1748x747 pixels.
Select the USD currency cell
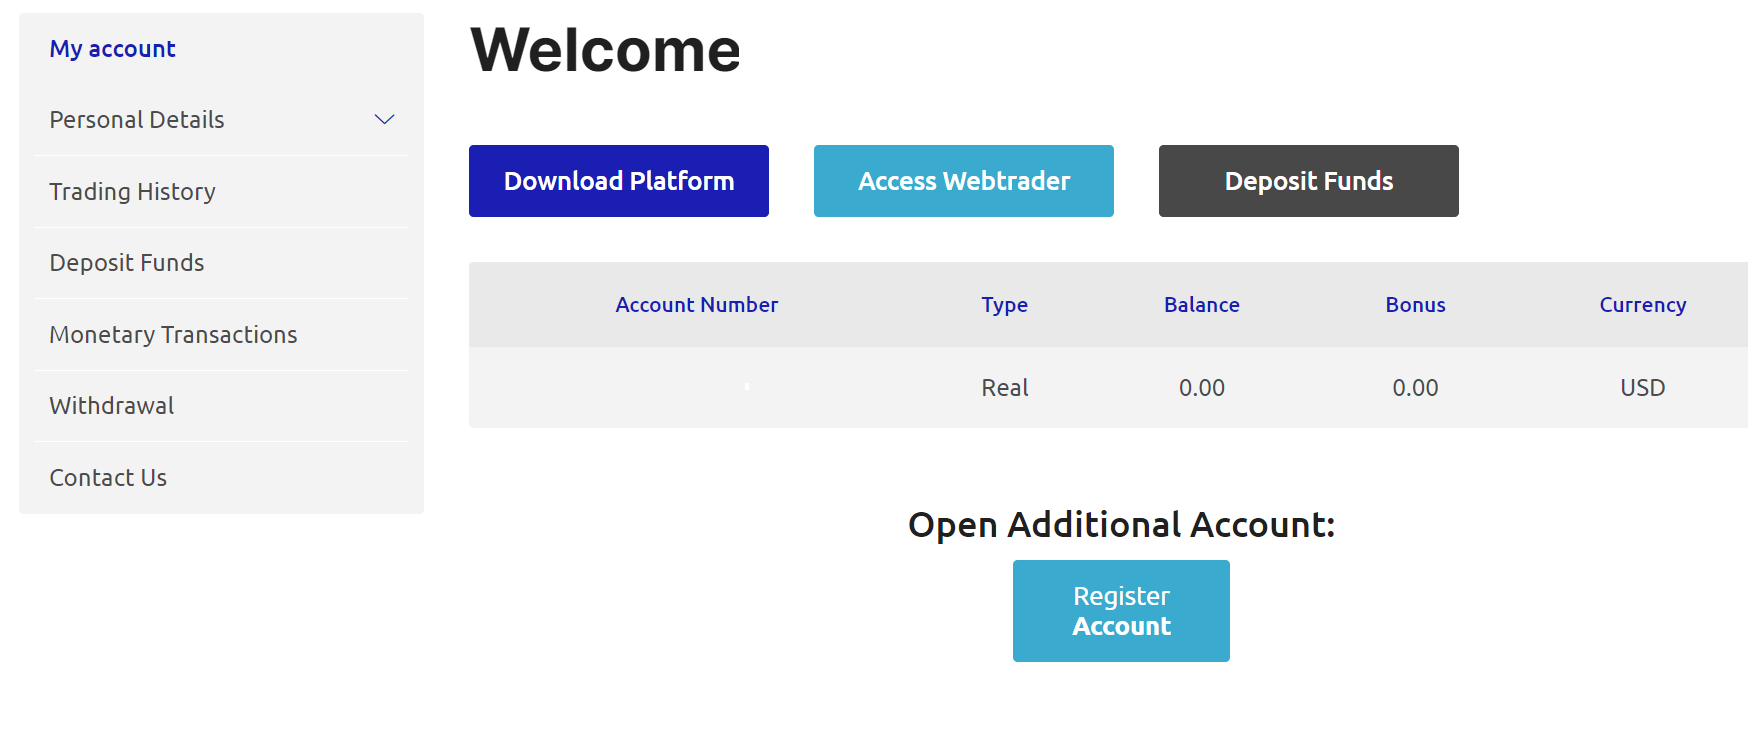tap(1643, 388)
